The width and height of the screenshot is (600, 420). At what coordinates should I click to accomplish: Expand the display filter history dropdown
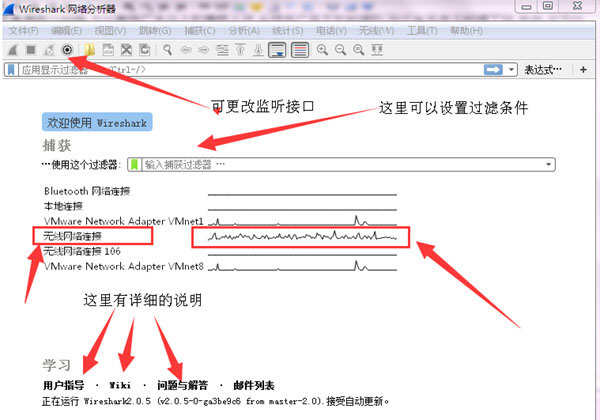511,70
